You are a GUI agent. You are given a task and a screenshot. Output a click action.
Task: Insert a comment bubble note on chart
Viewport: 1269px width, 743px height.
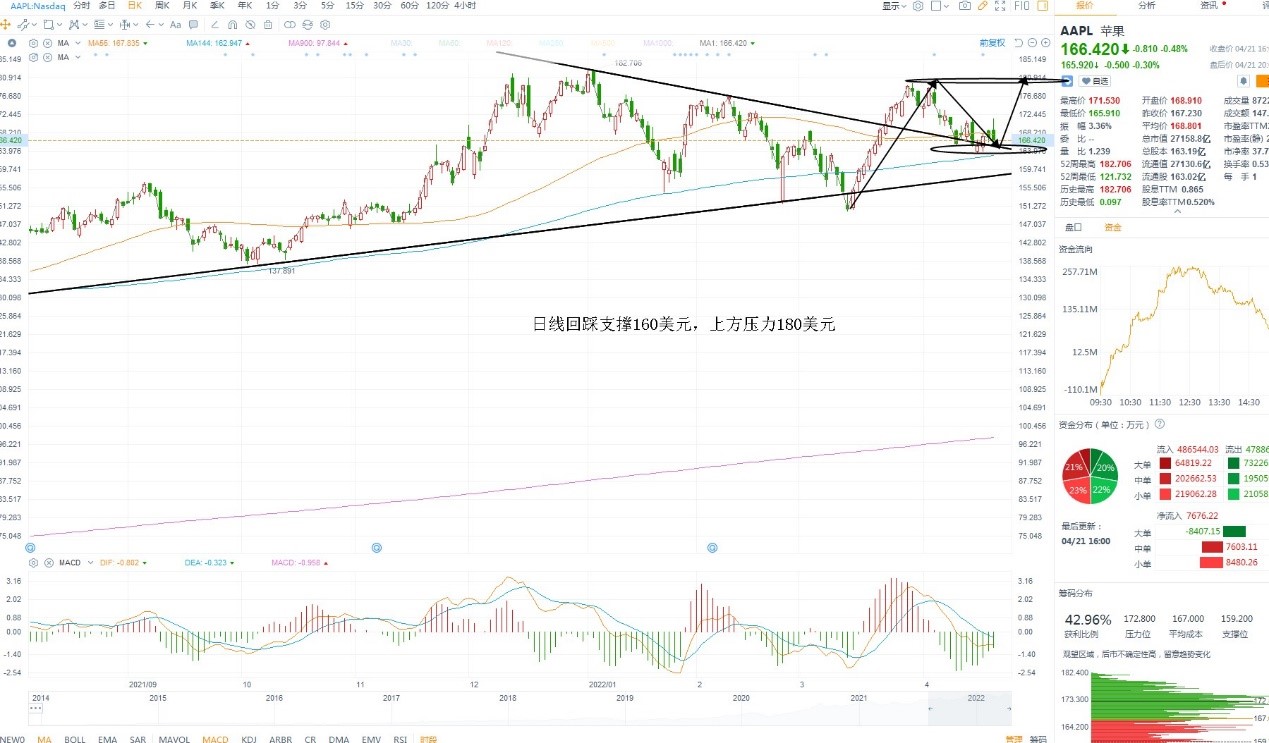193,24
